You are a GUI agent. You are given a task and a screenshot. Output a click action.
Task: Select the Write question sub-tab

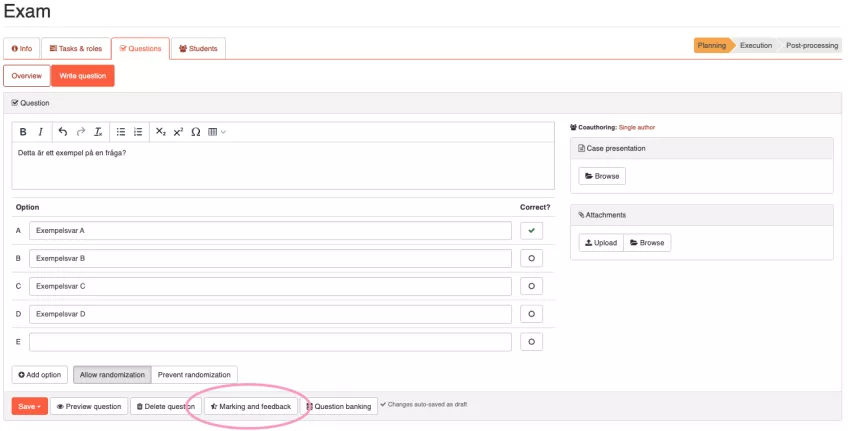click(x=83, y=76)
